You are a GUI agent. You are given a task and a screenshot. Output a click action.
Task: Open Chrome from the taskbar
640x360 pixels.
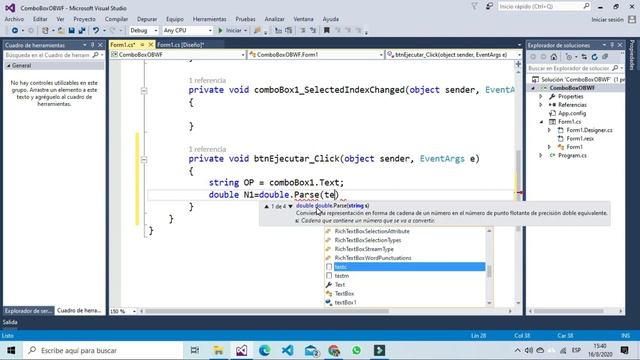[333, 350]
